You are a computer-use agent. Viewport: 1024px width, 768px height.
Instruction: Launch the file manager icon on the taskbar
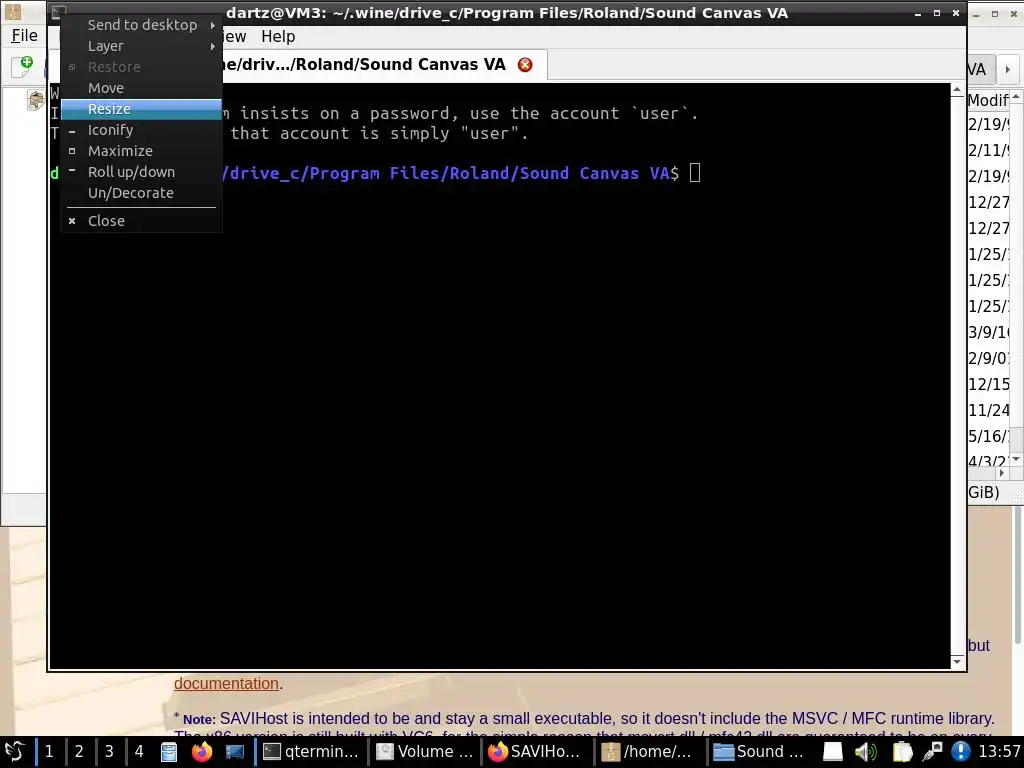pyautogui.click(x=169, y=752)
